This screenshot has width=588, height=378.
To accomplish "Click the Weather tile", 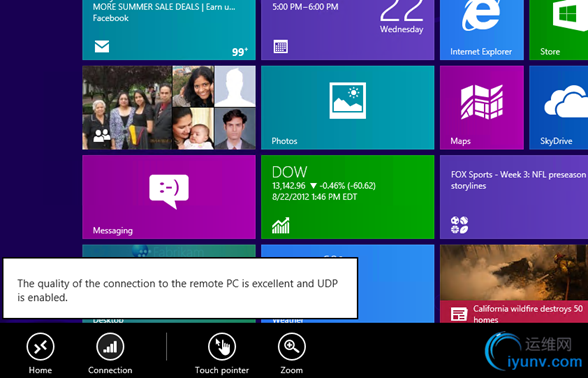I will [x=396, y=285].
